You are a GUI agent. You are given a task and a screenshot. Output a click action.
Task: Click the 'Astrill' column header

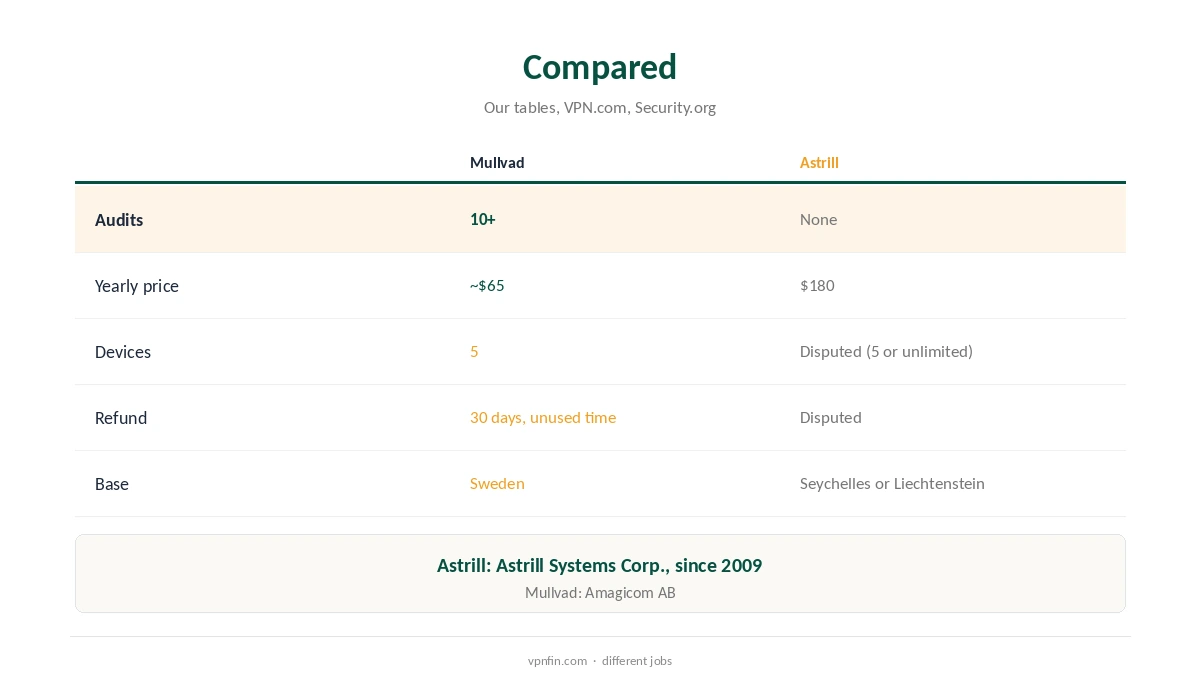coord(819,162)
